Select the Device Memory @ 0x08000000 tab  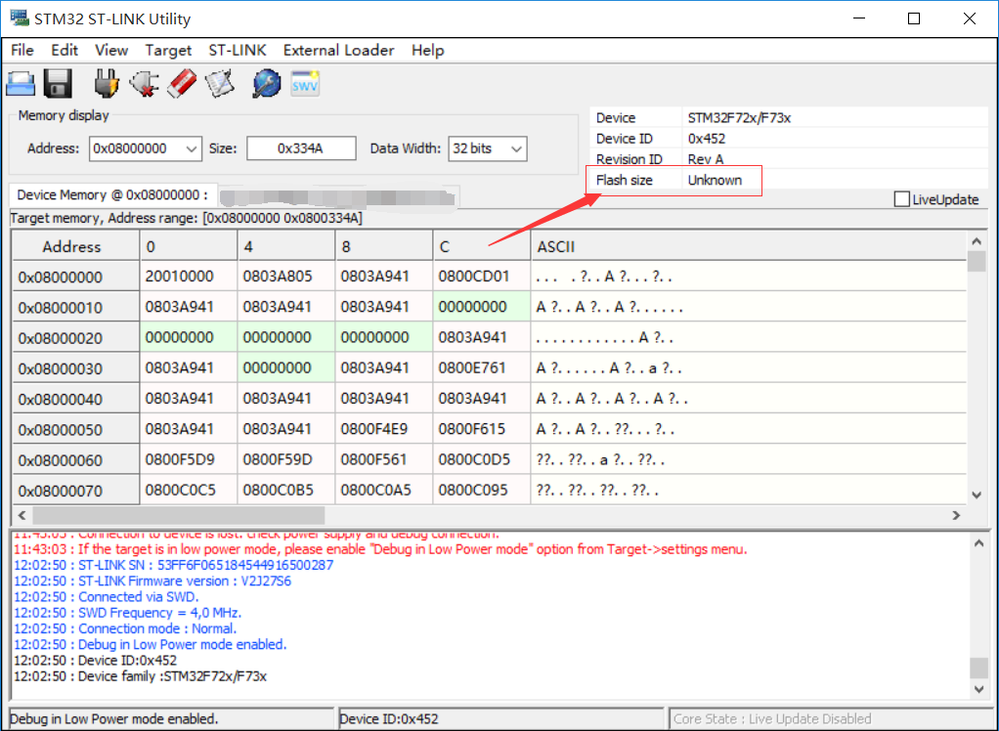(x=112, y=195)
